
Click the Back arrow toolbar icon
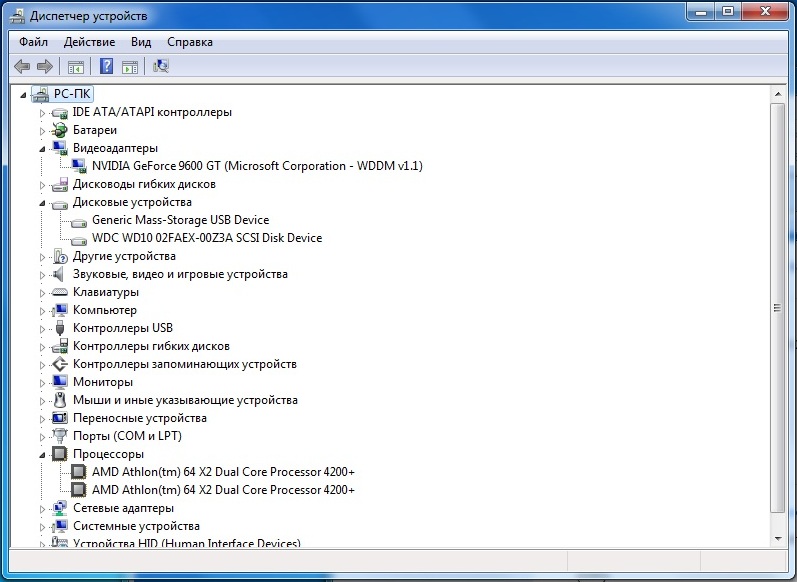point(22,66)
